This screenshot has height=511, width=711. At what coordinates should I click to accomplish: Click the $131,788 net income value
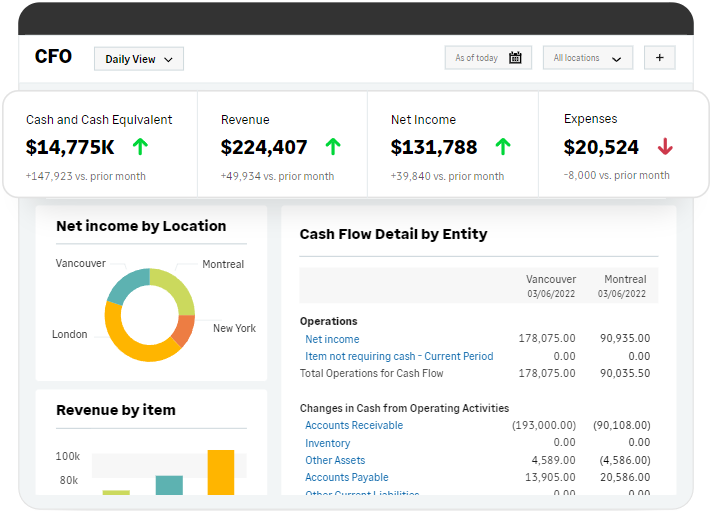click(x=434, y=147)
